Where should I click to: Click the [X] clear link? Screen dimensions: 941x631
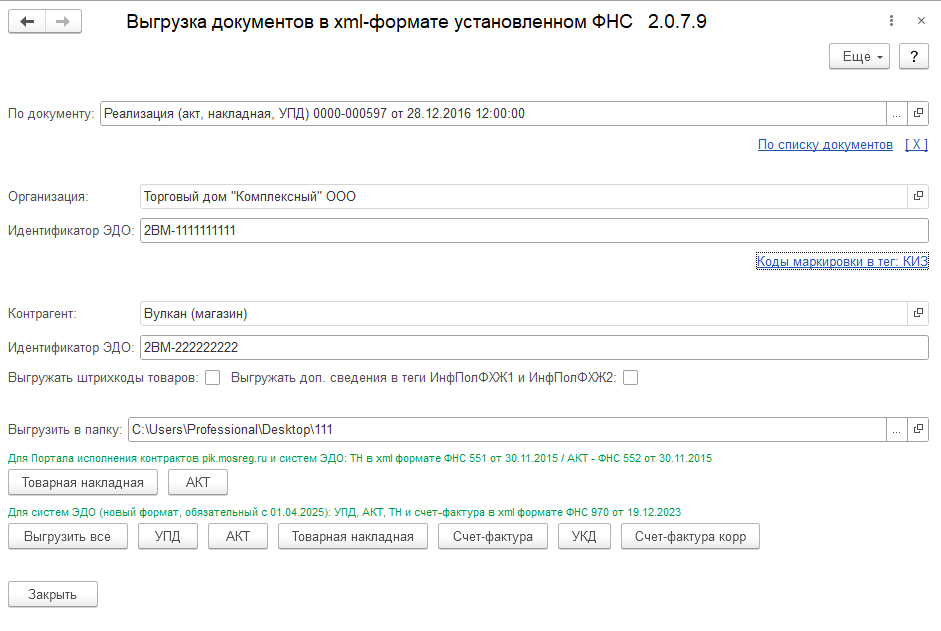pyautogui.click(x=916, y=145)
